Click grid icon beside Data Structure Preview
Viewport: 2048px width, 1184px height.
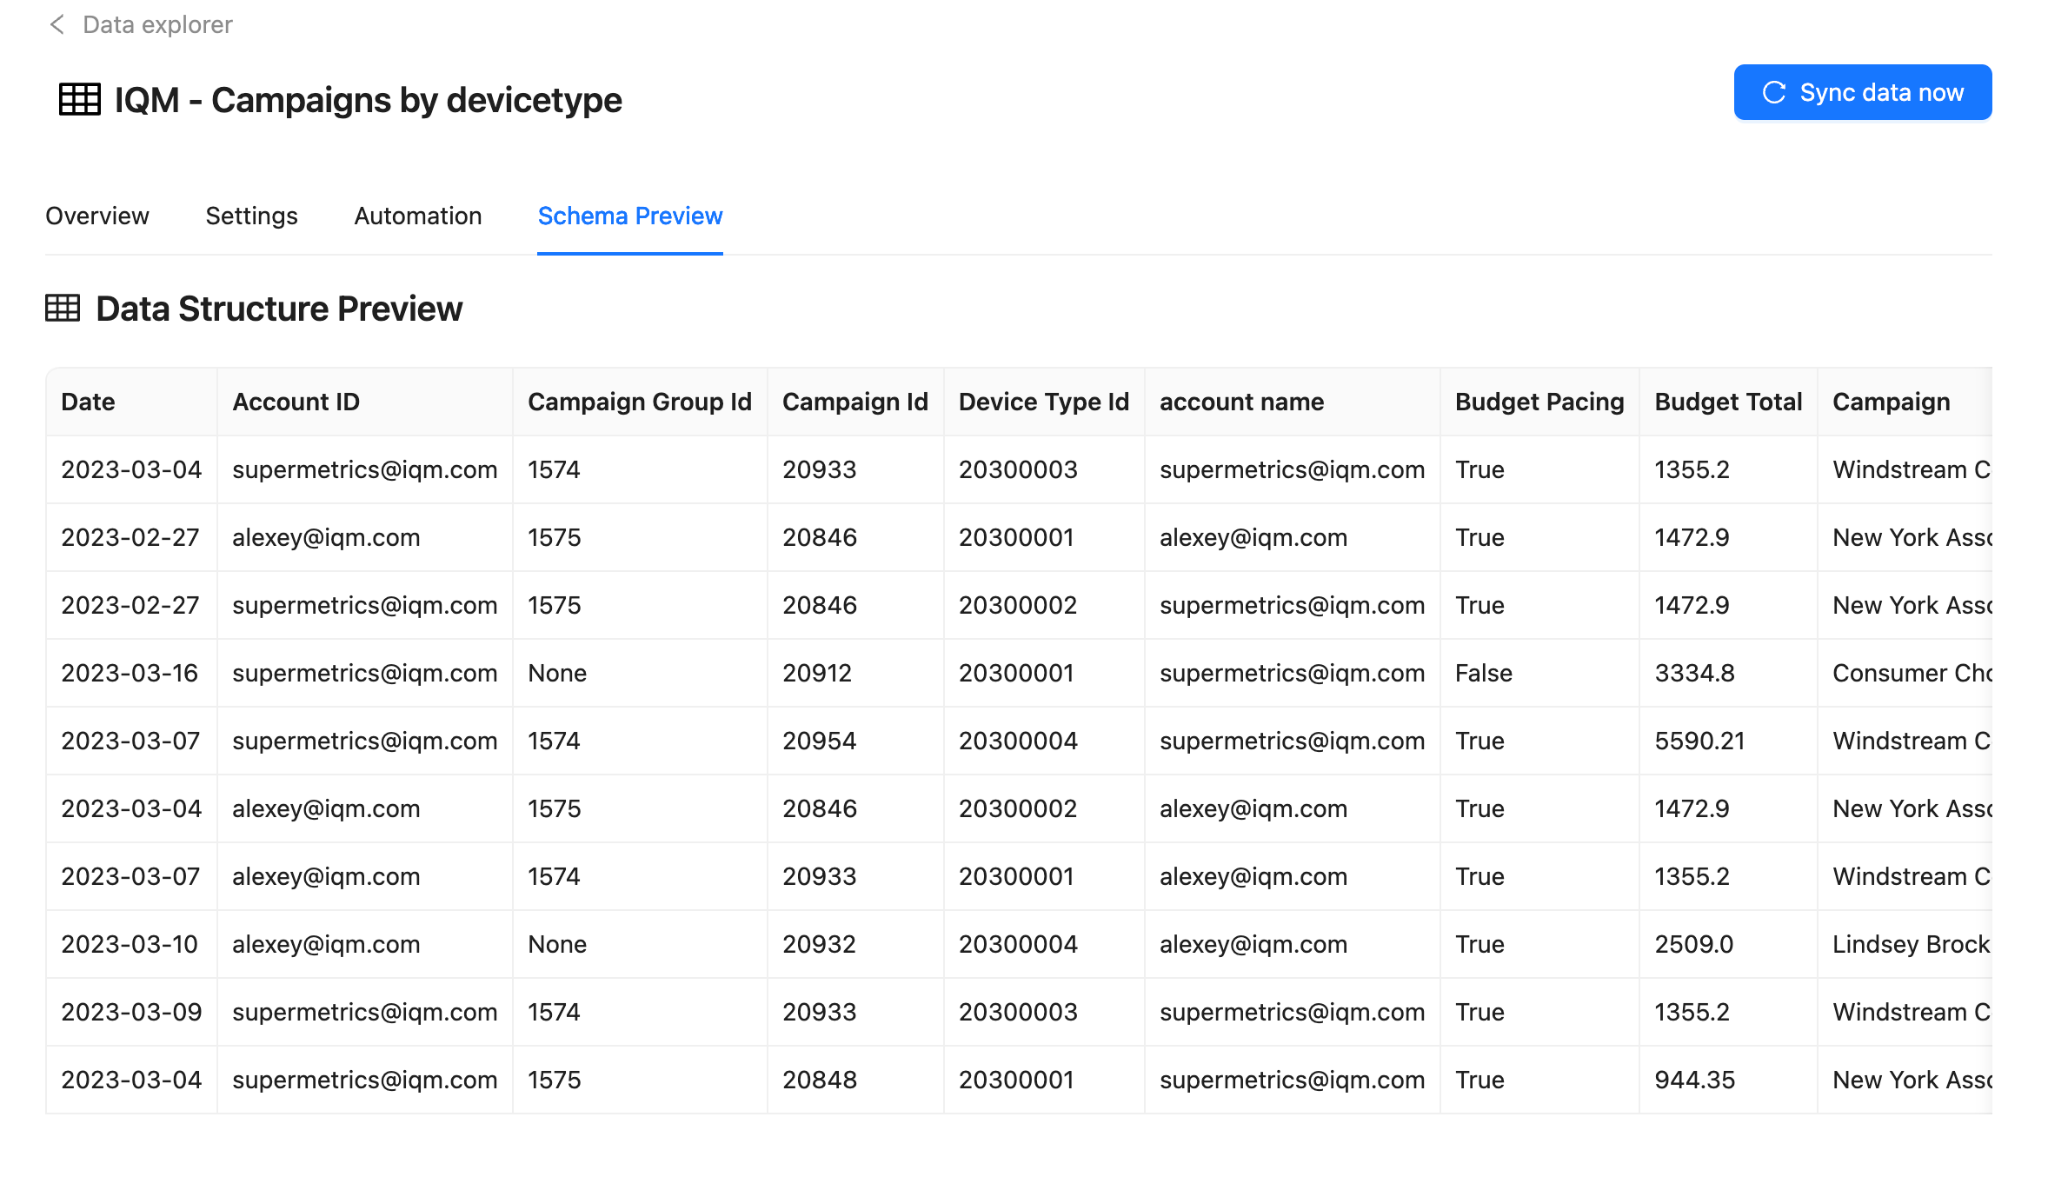point(63,309)
